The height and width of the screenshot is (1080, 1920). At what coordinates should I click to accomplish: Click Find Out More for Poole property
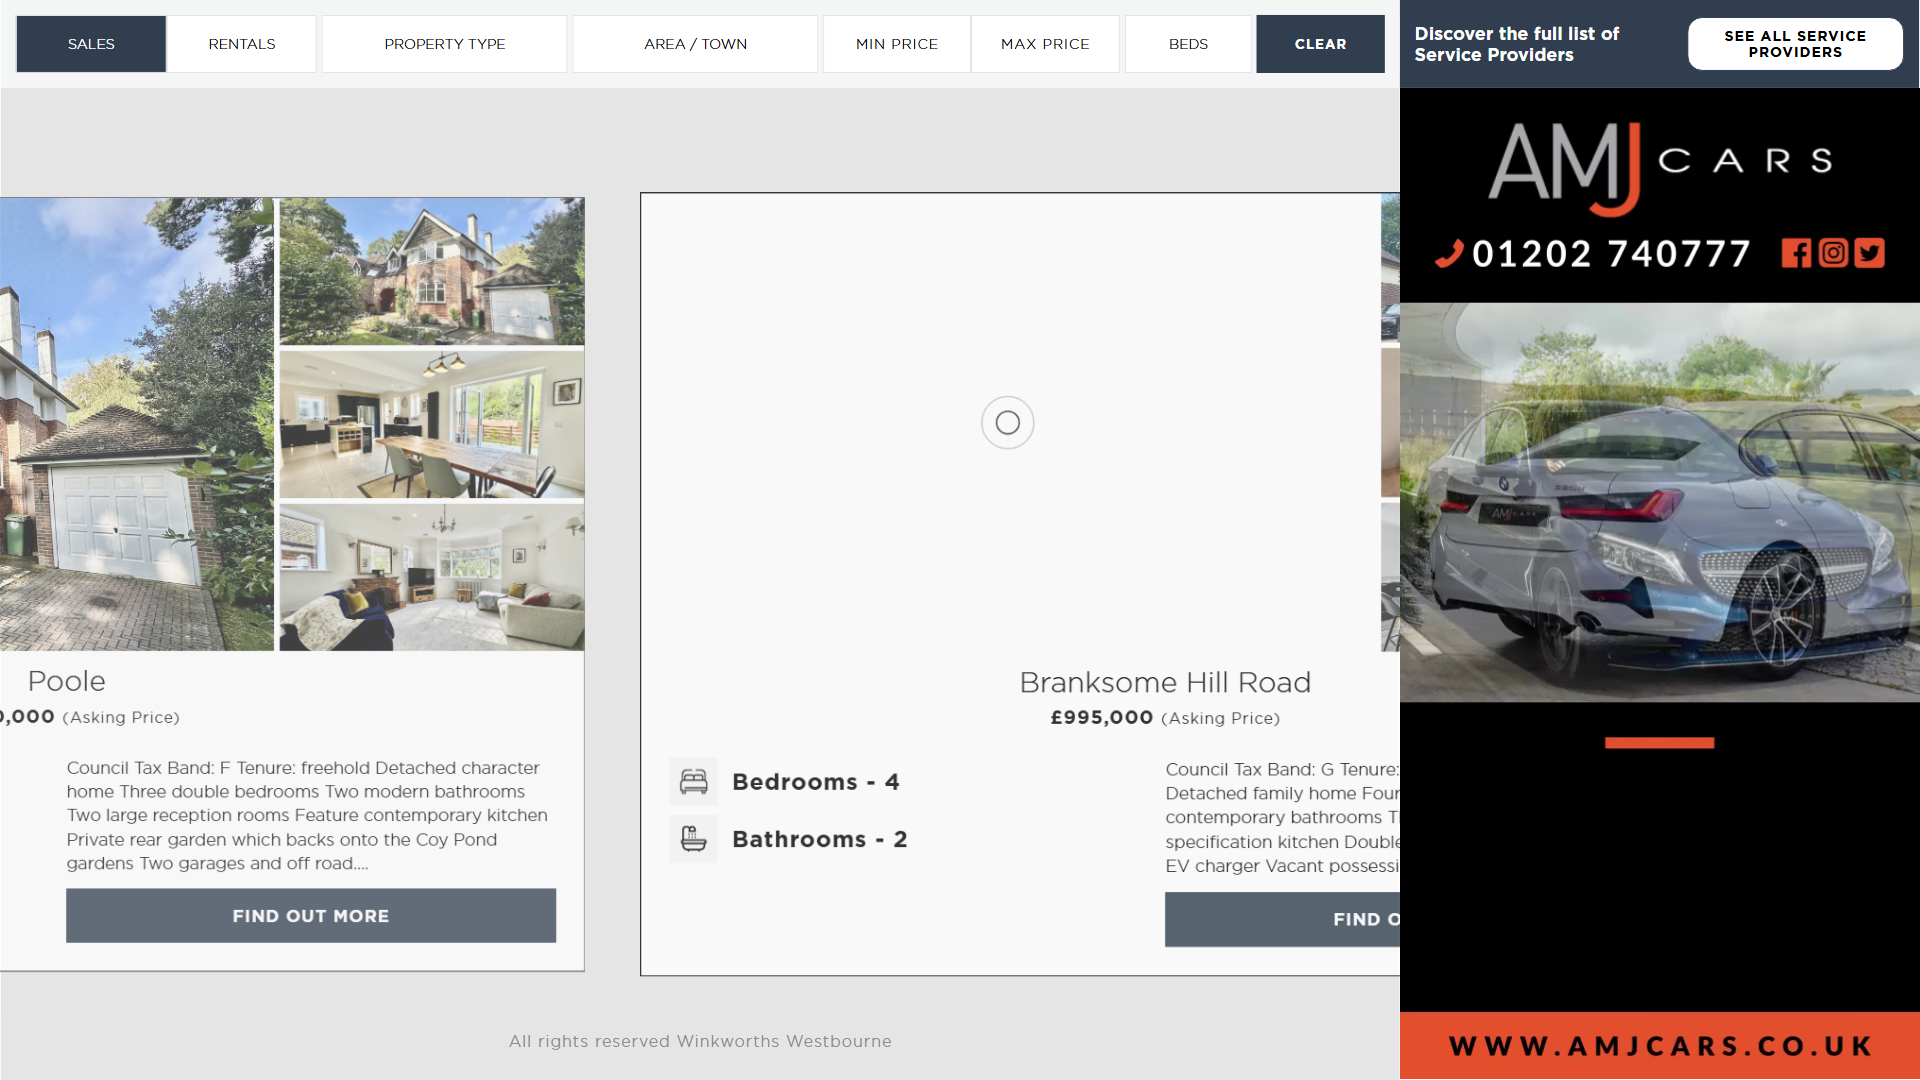click(x=311, y=915)
